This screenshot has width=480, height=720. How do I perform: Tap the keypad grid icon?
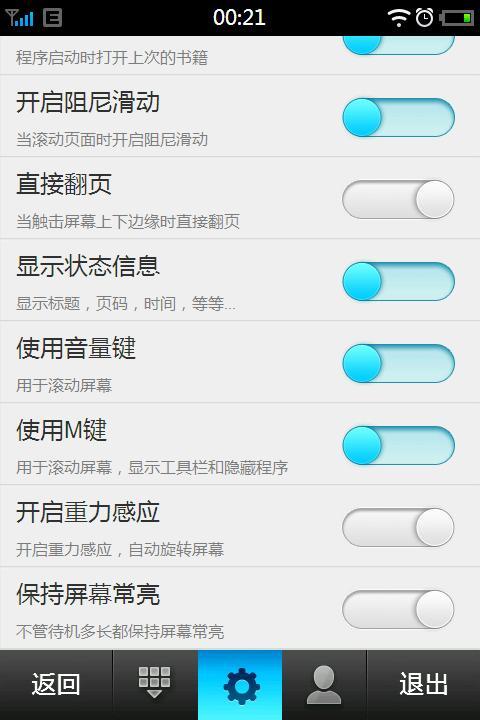click(x=155, y=683)
